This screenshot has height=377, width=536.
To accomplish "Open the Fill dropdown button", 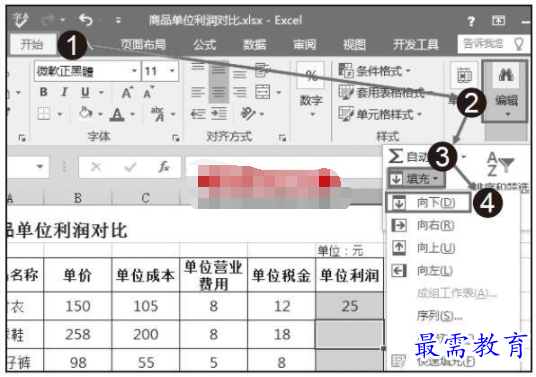I will pos(416,178).
